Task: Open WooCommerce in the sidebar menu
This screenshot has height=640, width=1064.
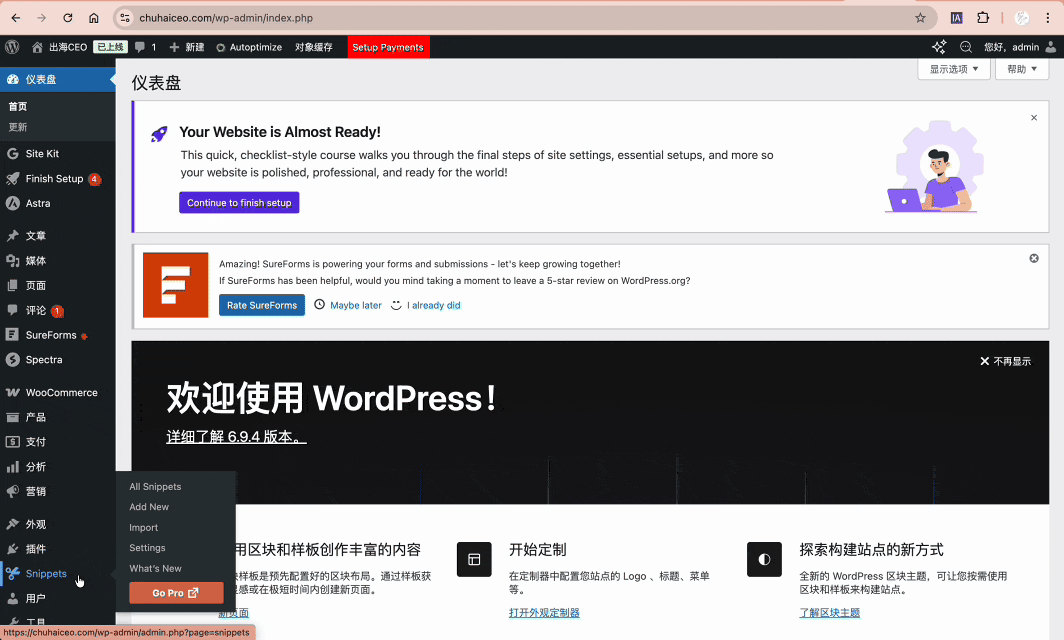Action: [61, 393]
